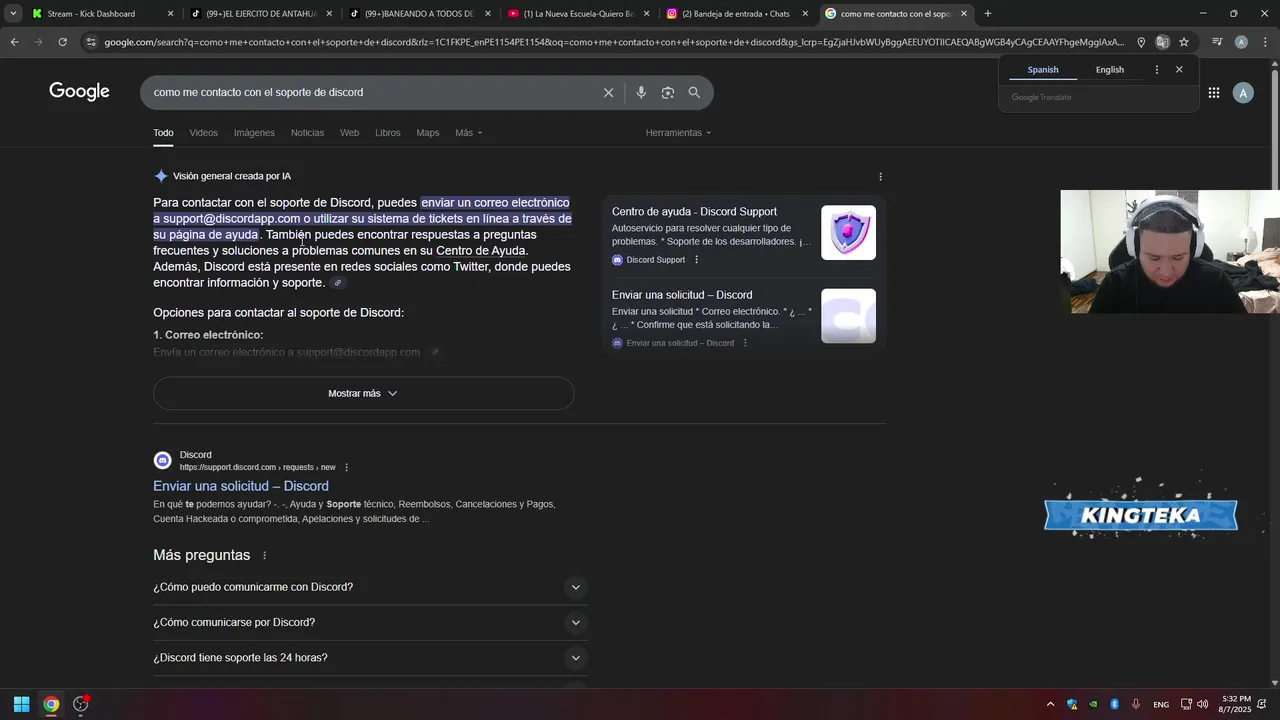Click the Windows Security tray icon
This screenshot has width=1280, height=720.
(x=1072, y=704)
